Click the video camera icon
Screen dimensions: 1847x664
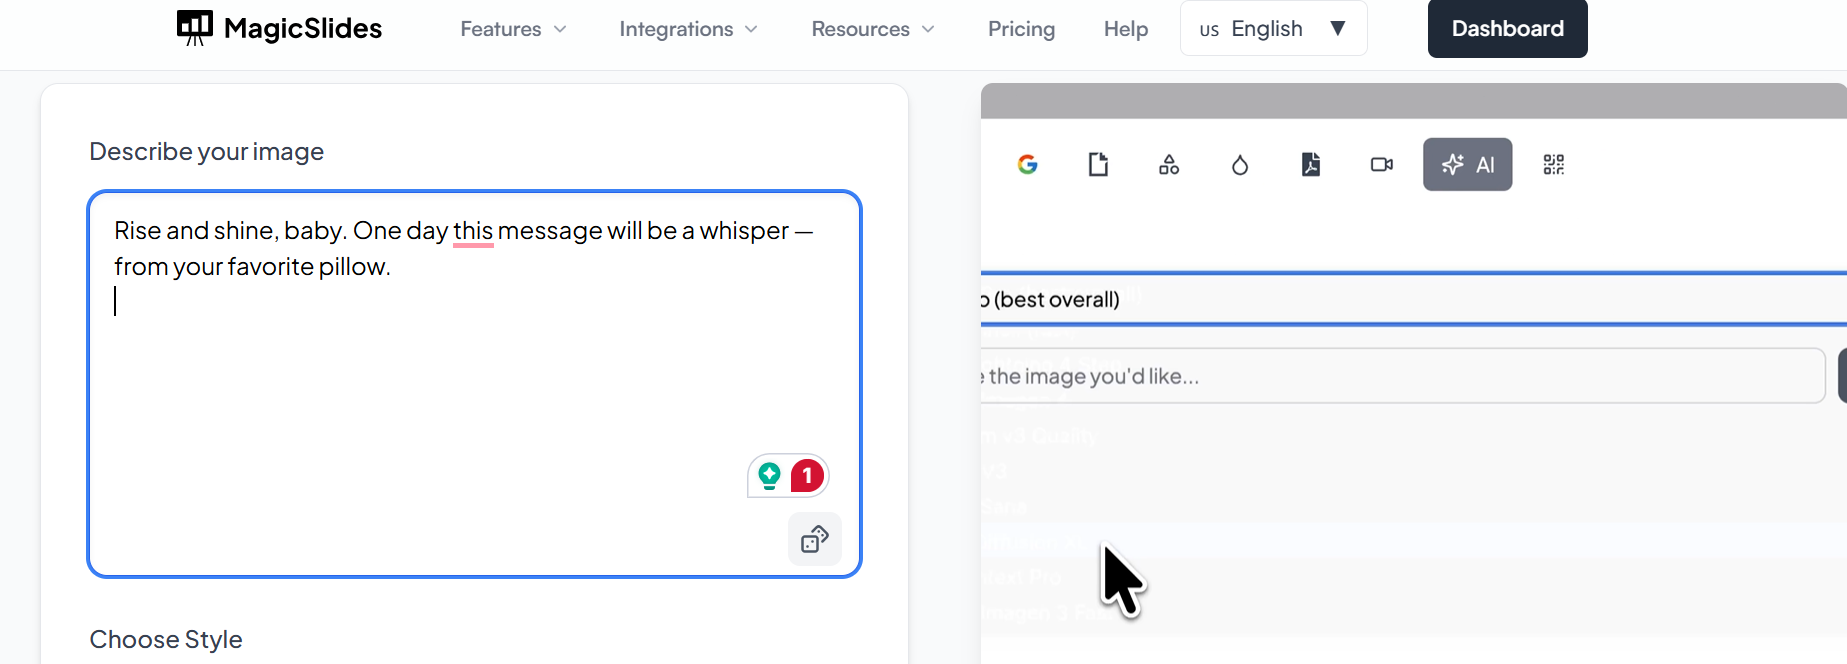coord(1382,165)
